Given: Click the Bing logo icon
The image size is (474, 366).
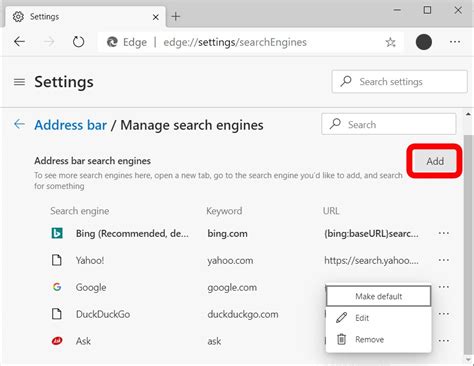Looking at the screenshot, I should [57, 233].
